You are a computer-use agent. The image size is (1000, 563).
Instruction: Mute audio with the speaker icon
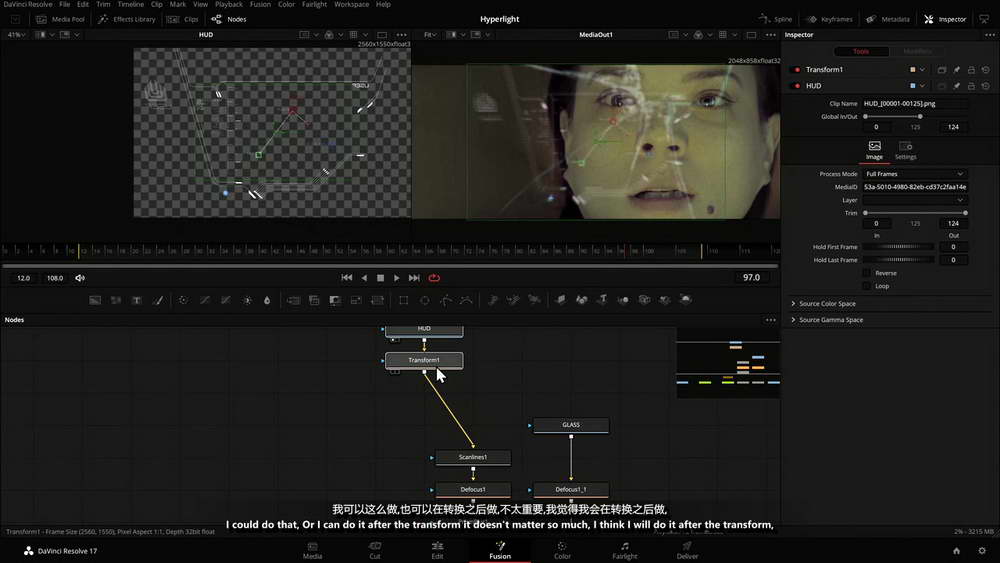point(80,278)
